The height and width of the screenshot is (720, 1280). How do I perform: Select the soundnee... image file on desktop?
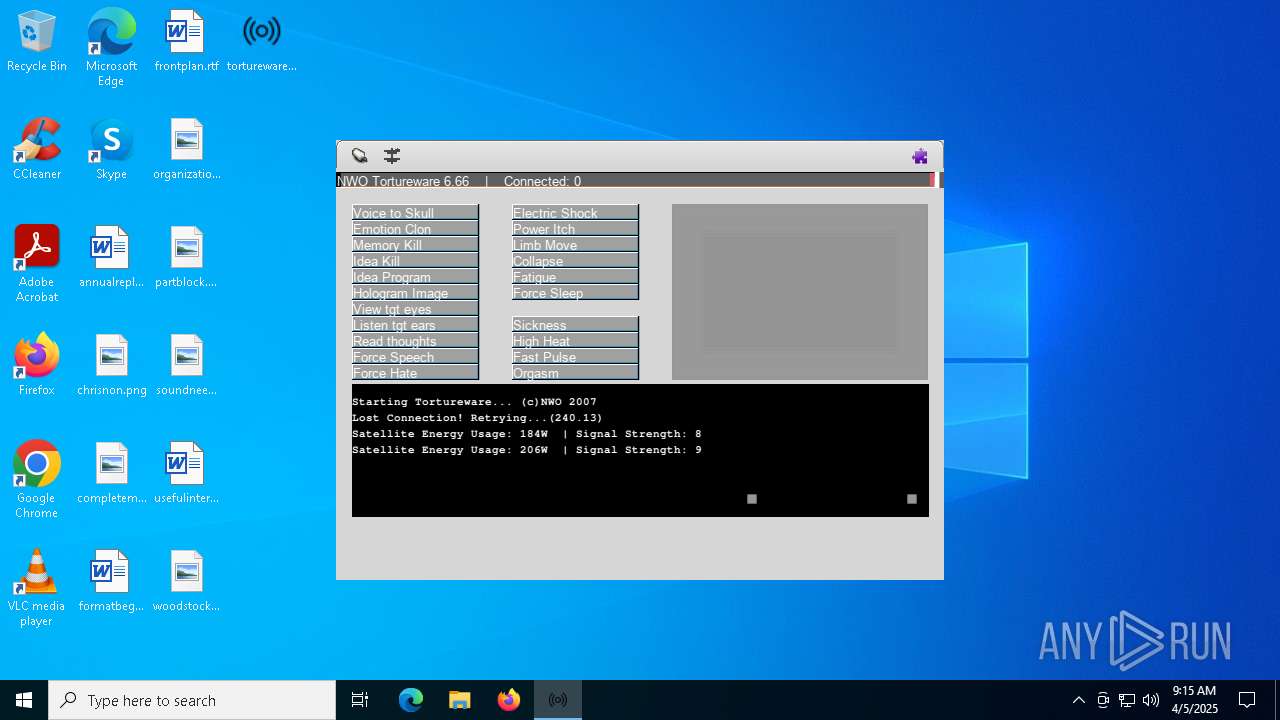(x=186, y=365)
